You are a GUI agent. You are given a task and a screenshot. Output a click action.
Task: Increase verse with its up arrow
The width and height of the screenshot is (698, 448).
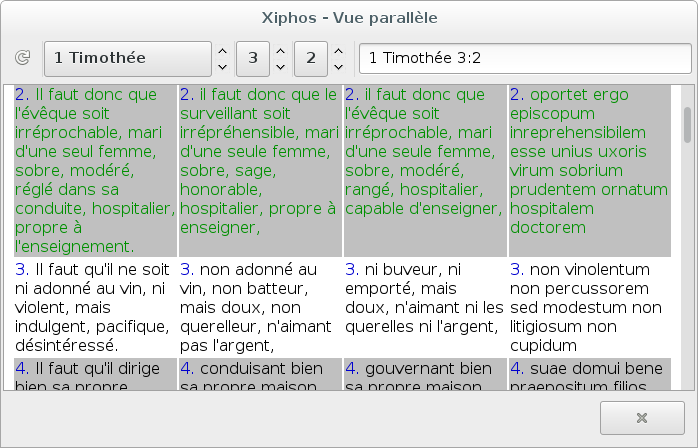click(x=338, y=51)
